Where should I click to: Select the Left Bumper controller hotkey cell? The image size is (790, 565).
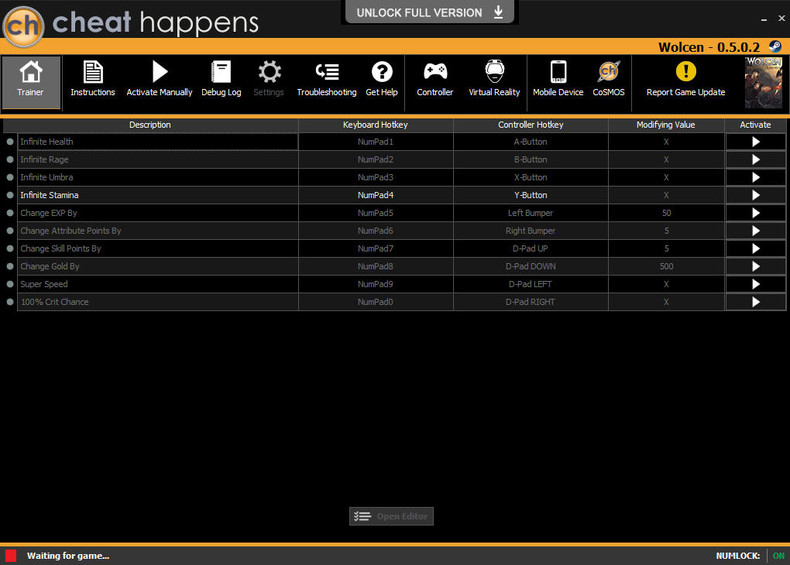tap(531, 213)
